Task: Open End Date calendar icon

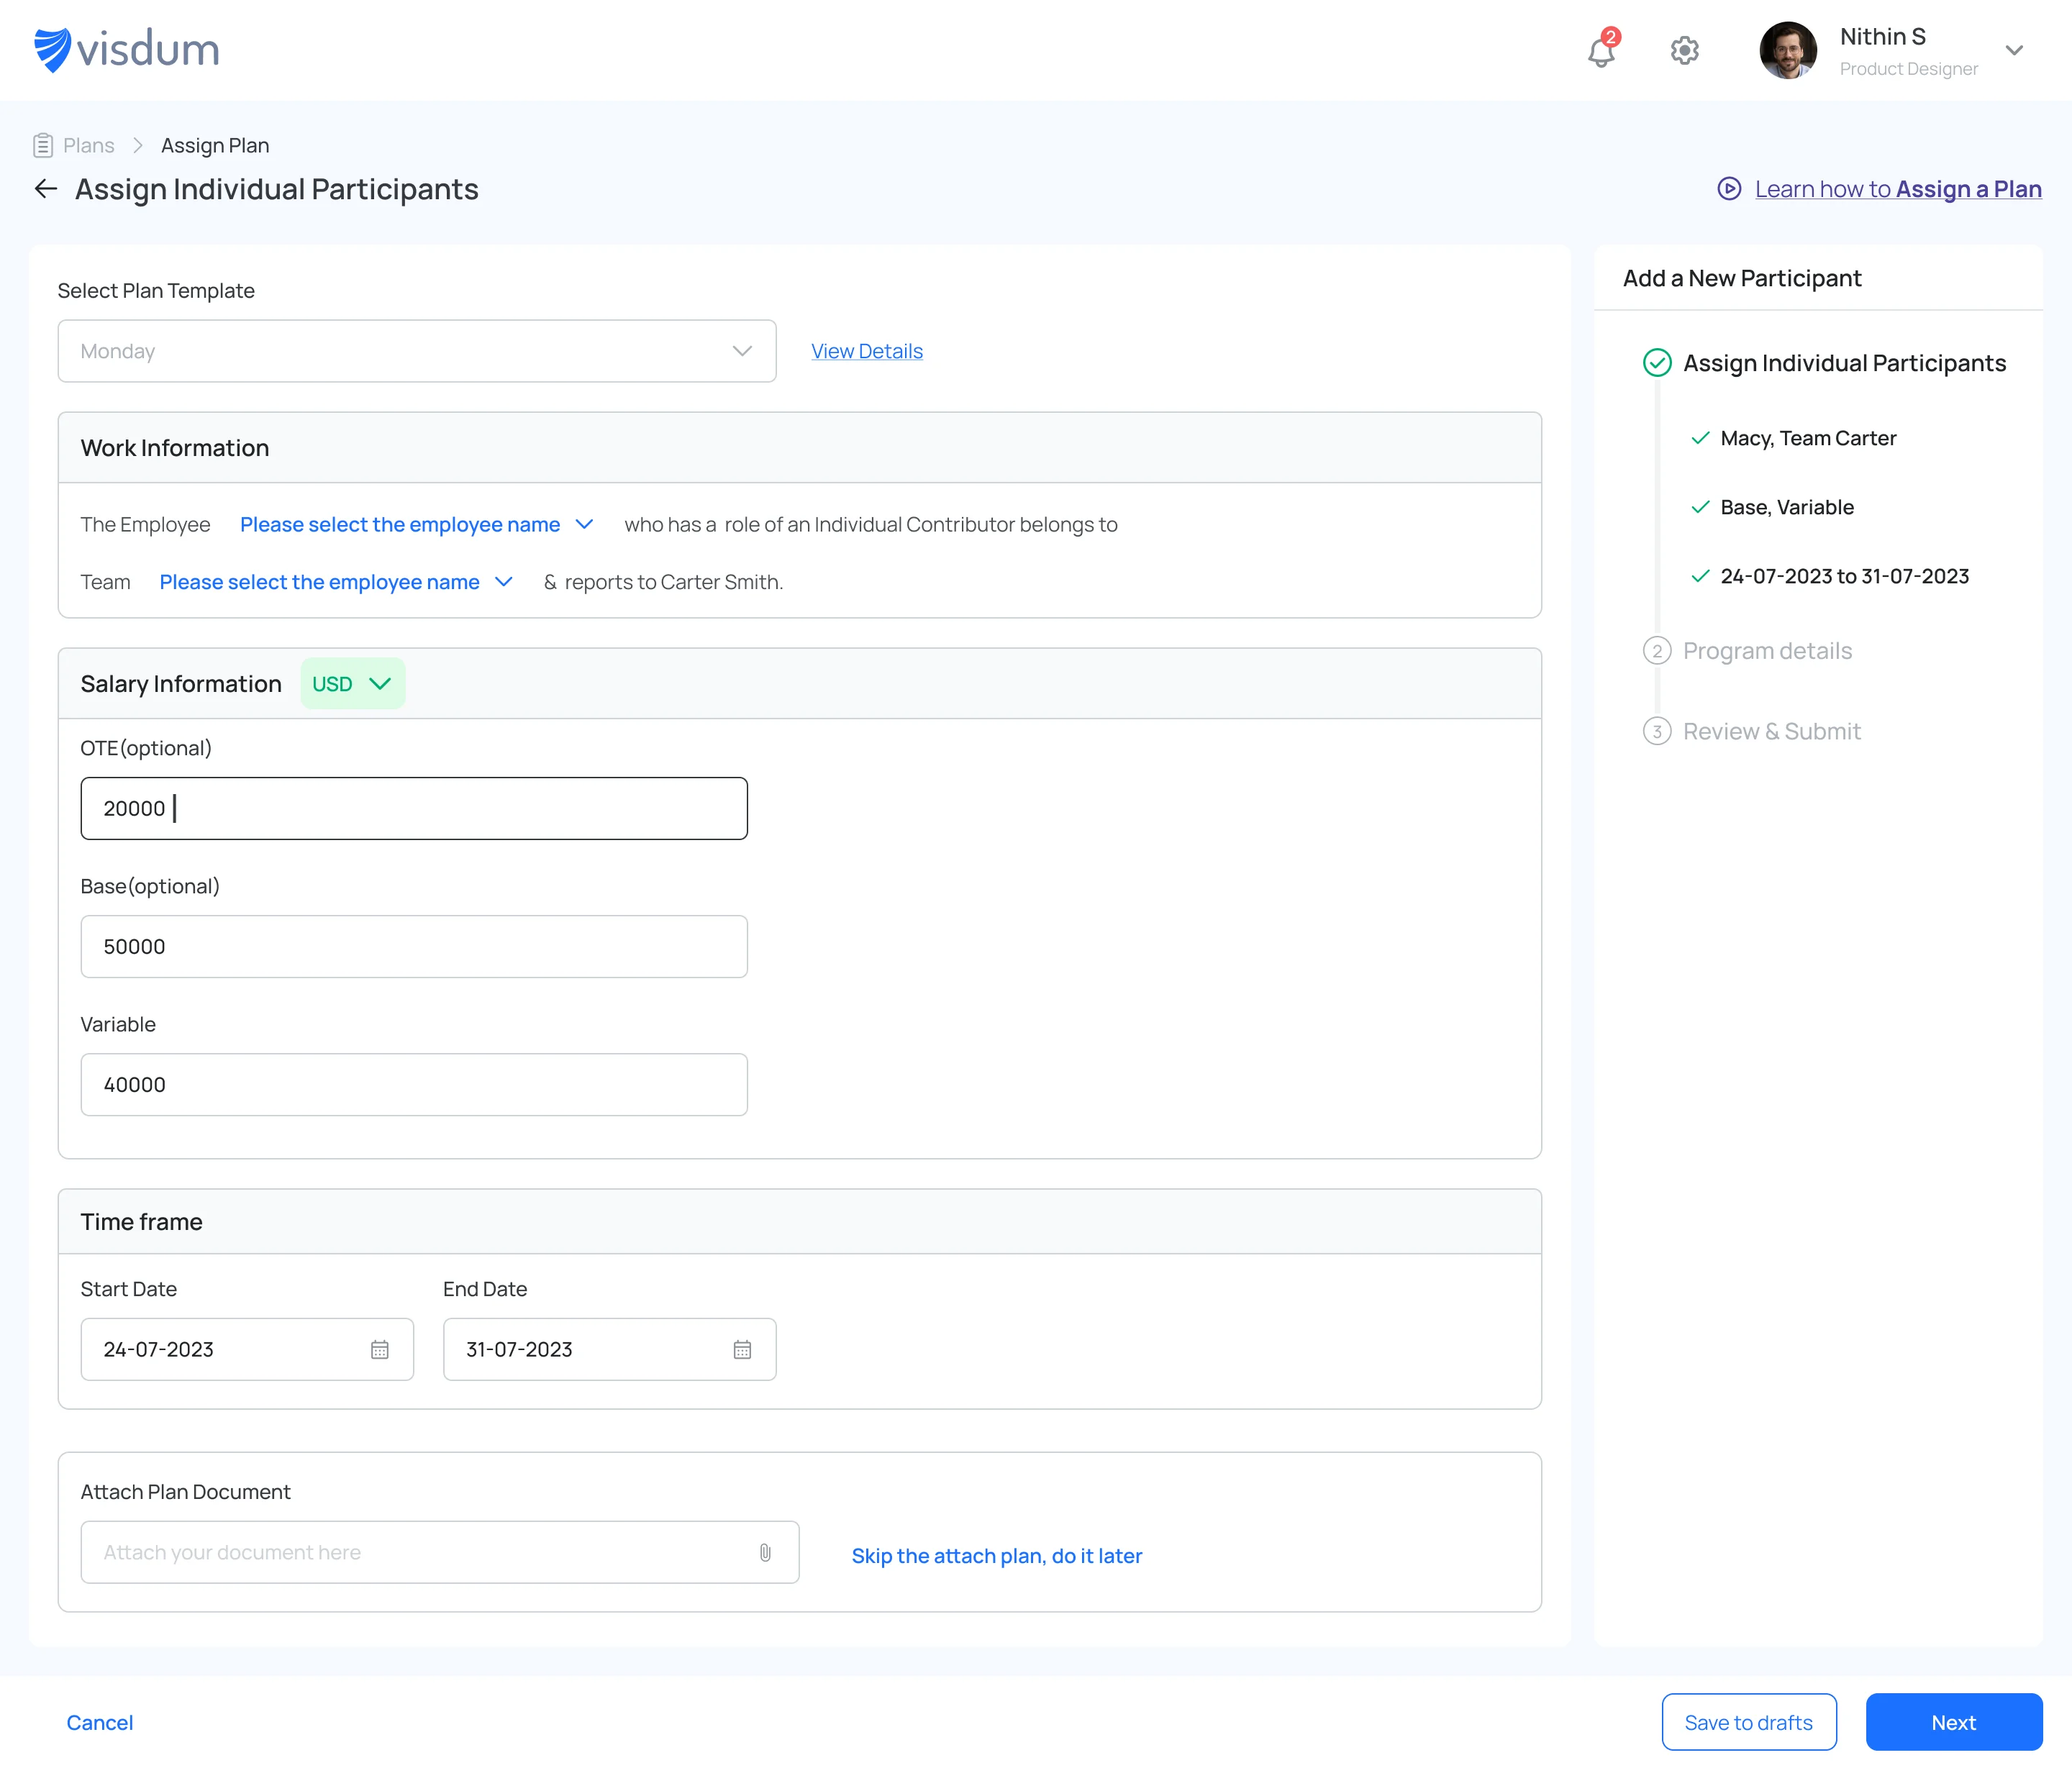Action: click(742, 1350)
